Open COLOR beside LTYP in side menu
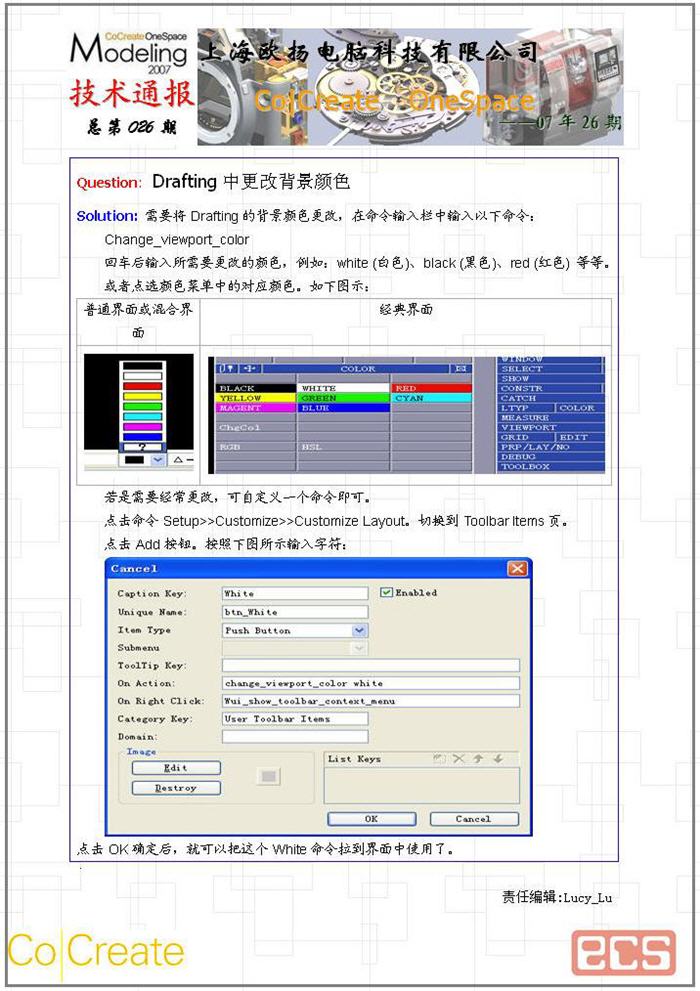700x991 pixels. click(x=579, y=408)
